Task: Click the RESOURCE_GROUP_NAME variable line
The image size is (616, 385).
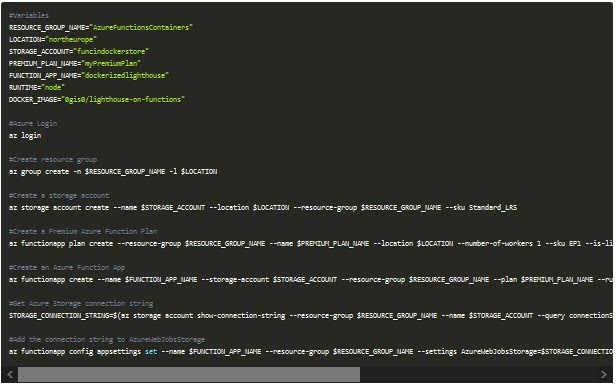Action: pyautogui.click(x=101, y=28)
